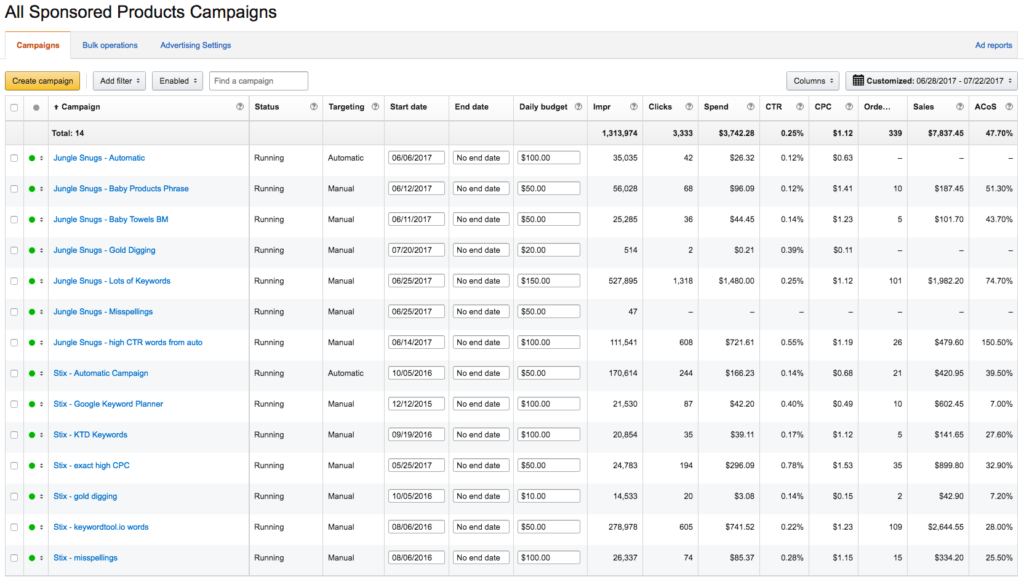Click the Find a campaign search field

[258, 81]
